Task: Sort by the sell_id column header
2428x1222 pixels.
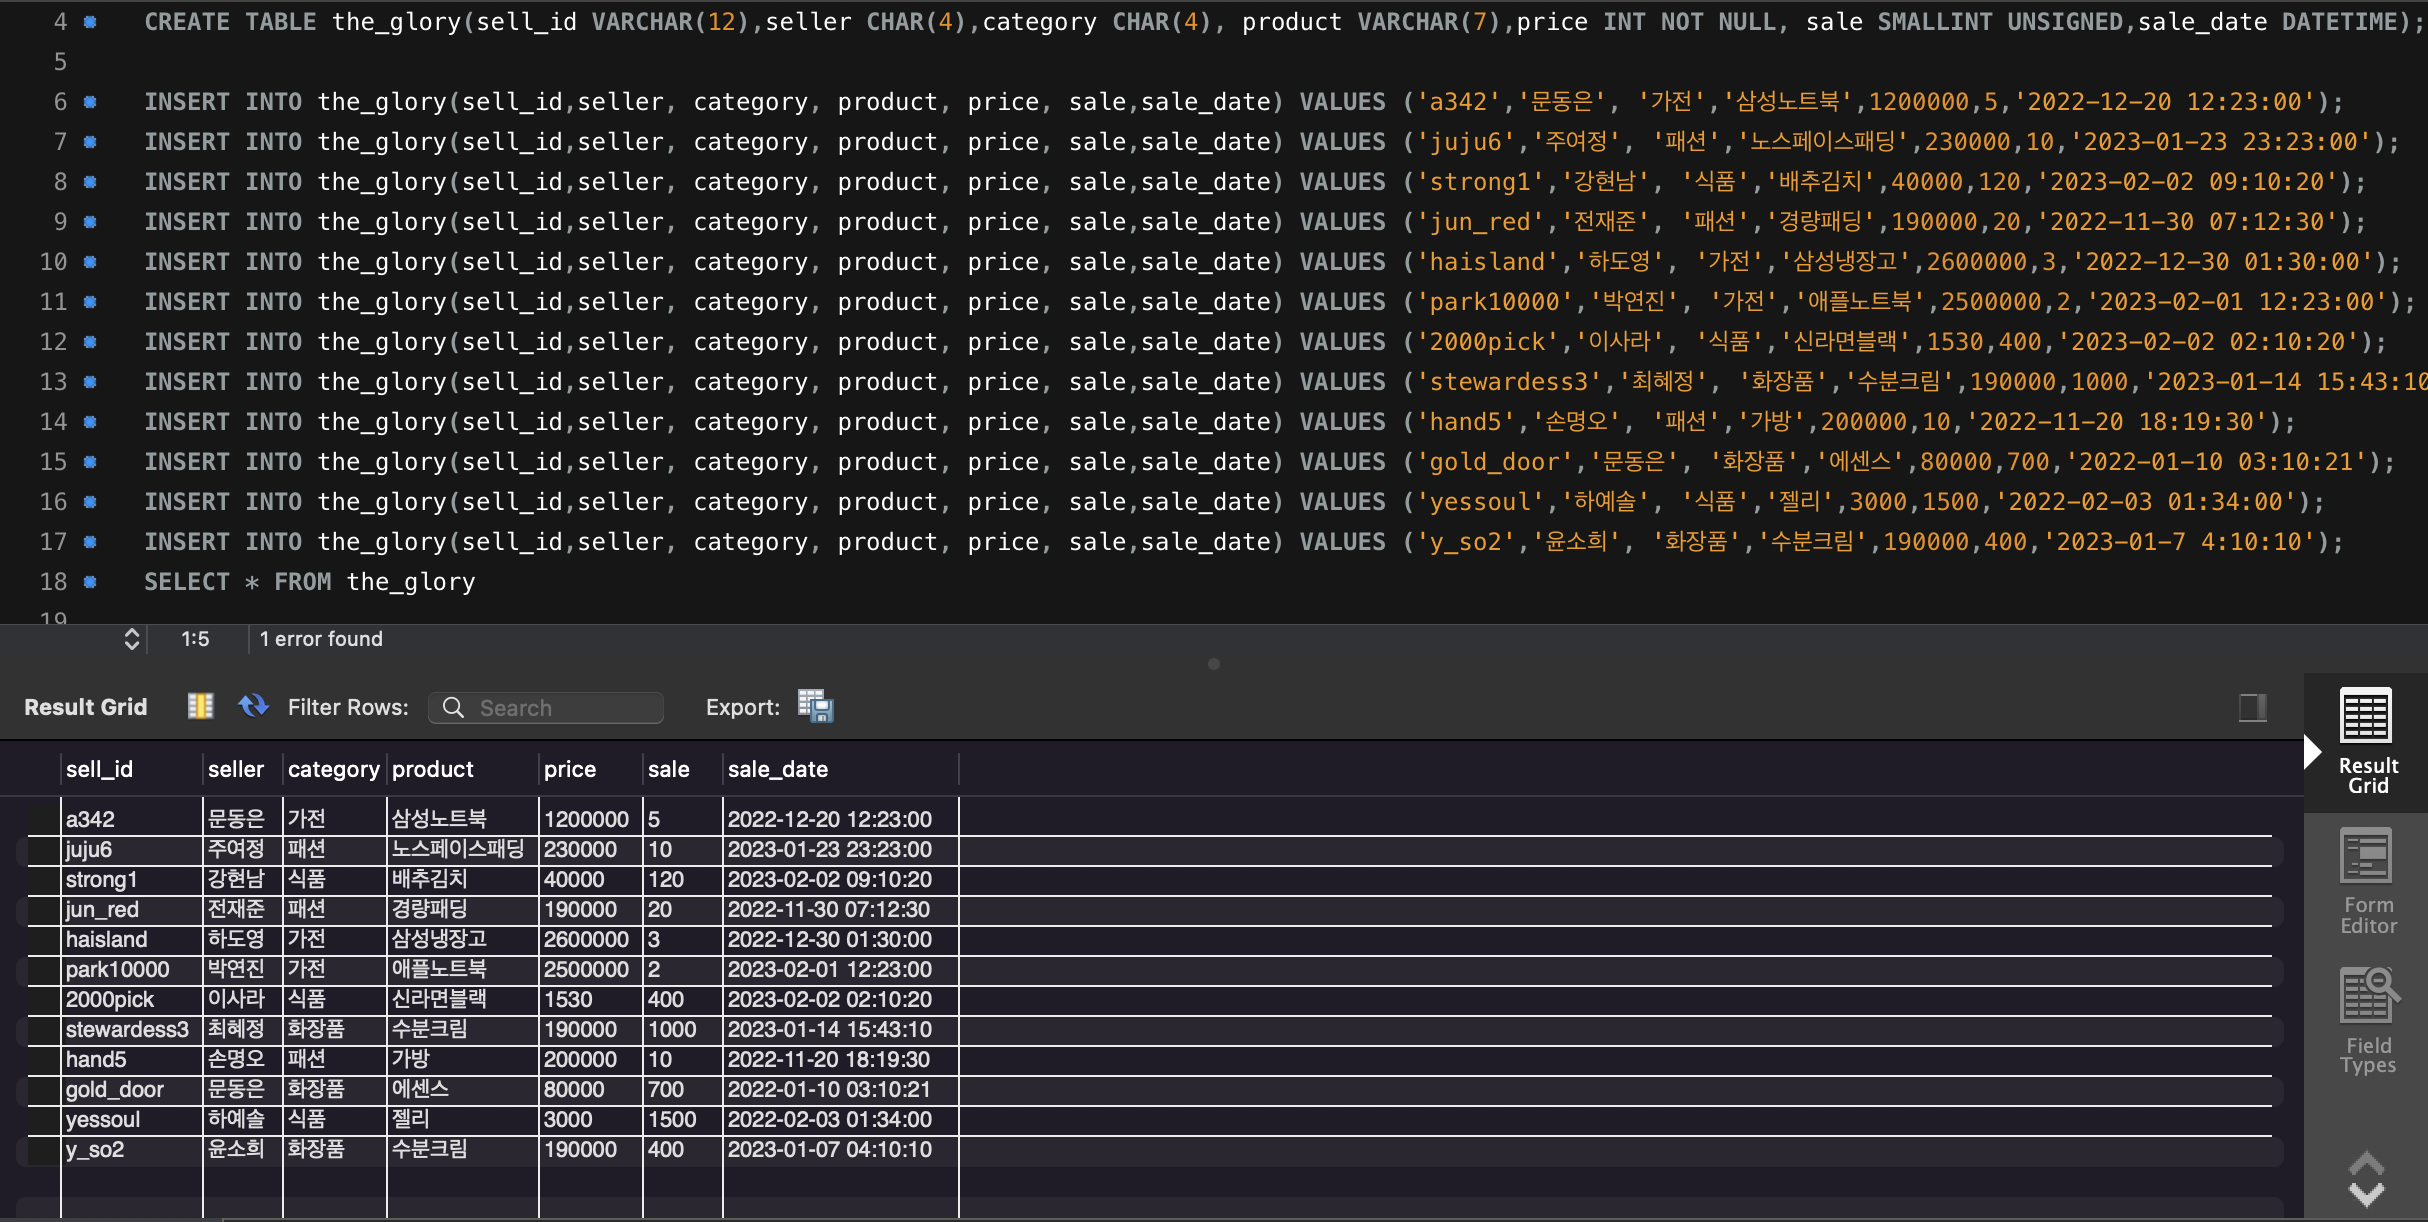Action: [131, 769]
